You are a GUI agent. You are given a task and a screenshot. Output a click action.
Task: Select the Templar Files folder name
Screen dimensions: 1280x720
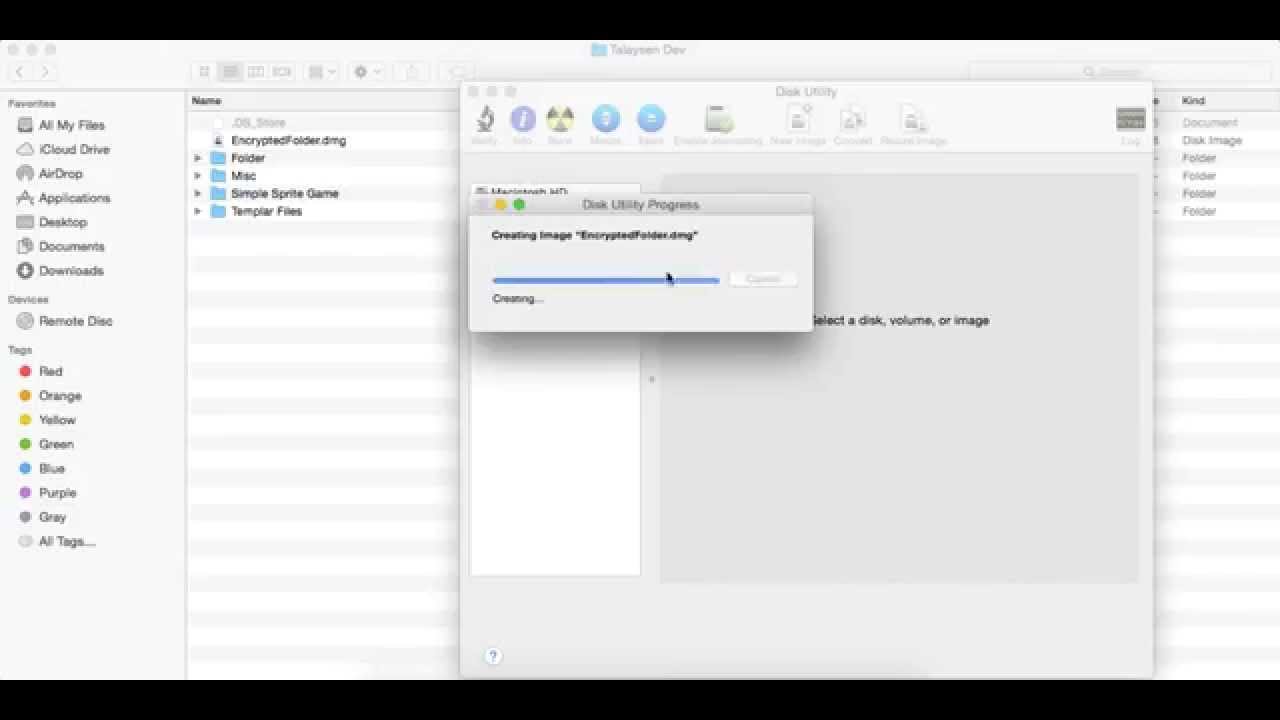[266, 211]
